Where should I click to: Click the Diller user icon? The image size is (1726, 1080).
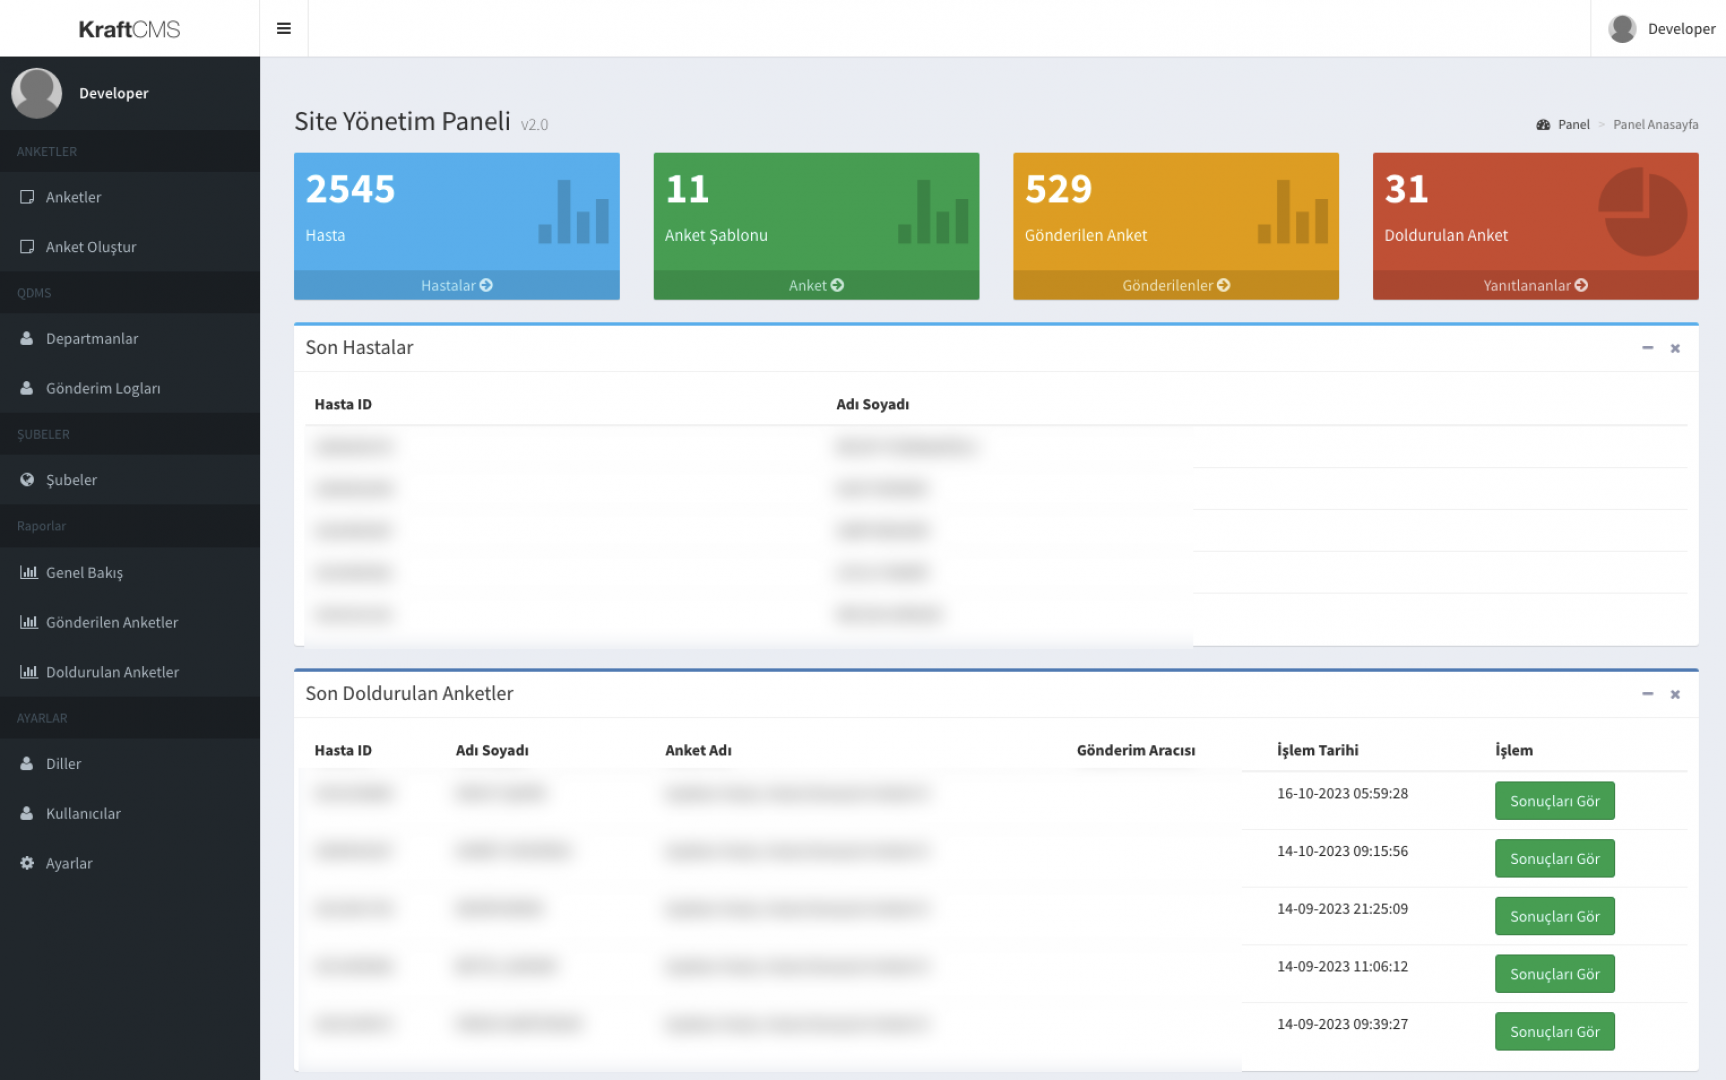point(27,763)
